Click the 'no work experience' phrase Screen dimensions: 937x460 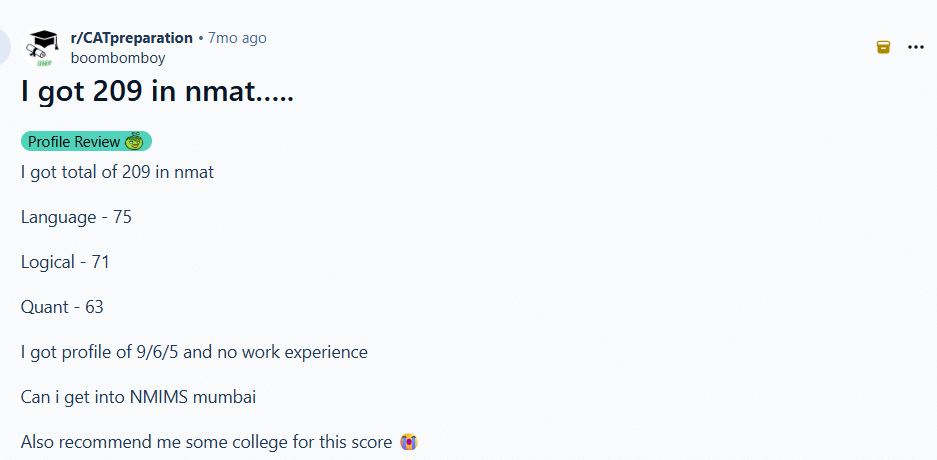(290, 352)
